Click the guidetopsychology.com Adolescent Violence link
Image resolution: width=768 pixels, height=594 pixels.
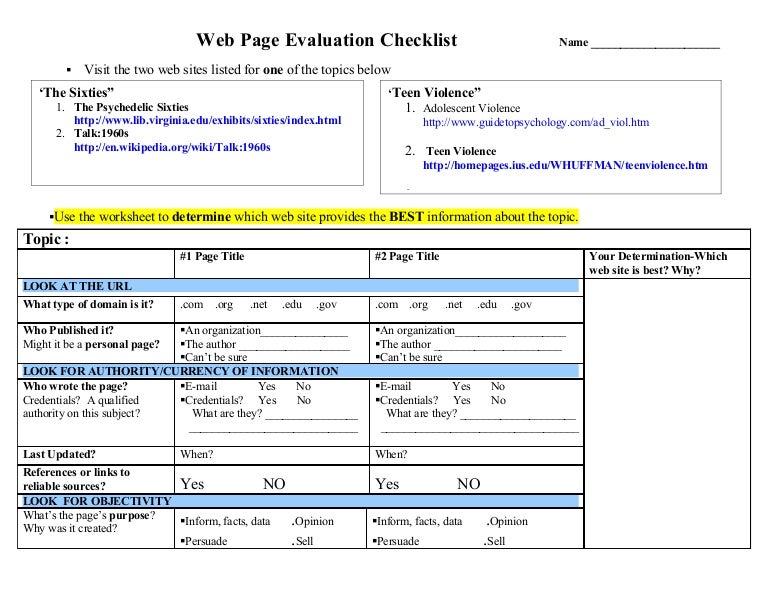536,123
